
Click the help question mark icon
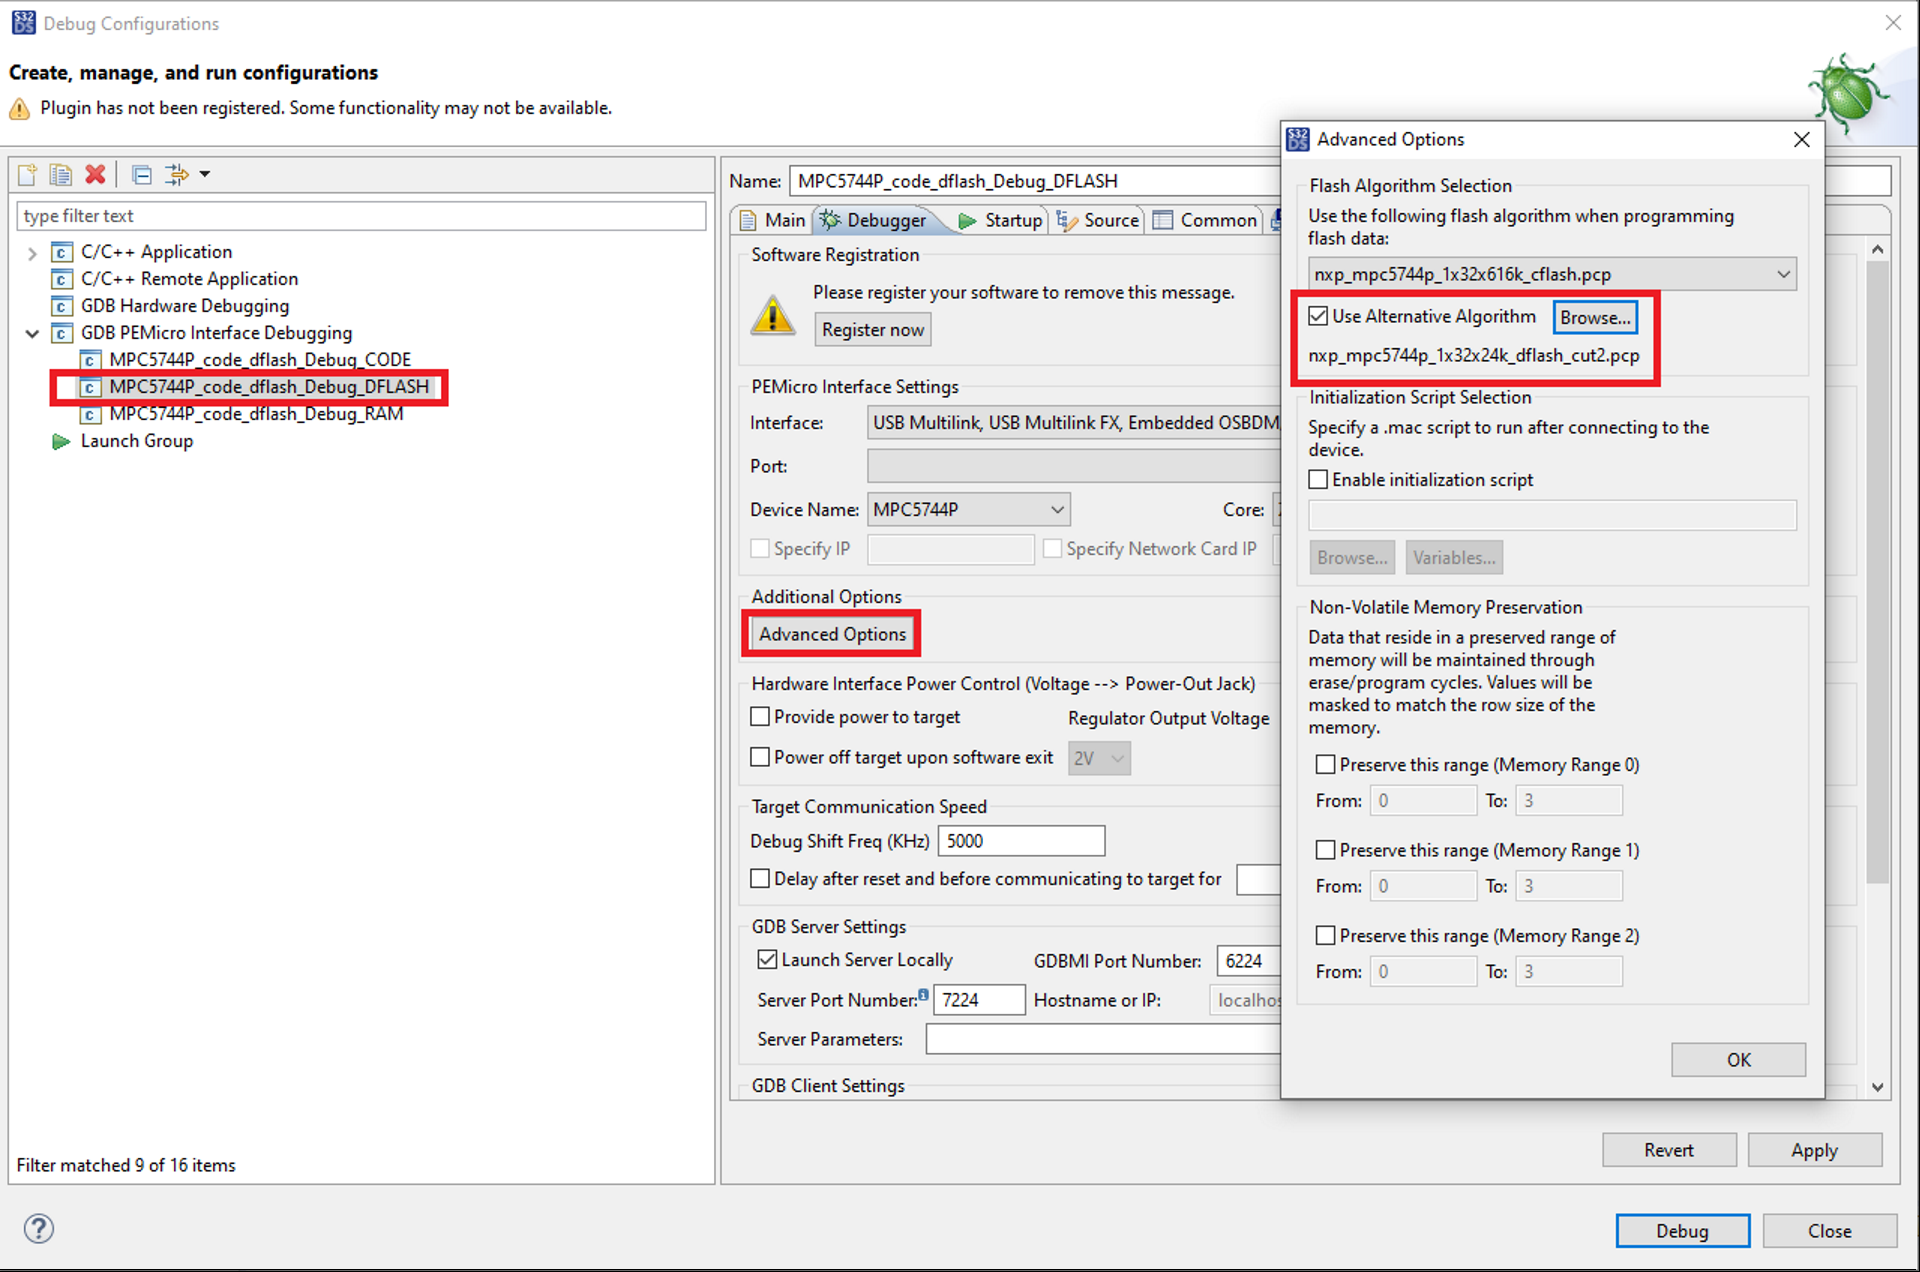[39, 1228]
